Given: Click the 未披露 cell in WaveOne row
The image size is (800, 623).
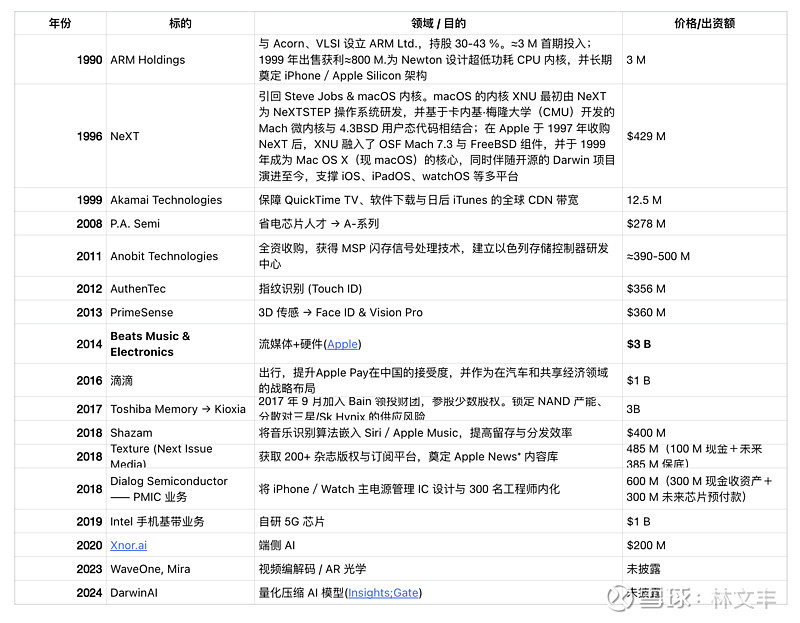Looking at the screenshot, I should tap(705, 569).
